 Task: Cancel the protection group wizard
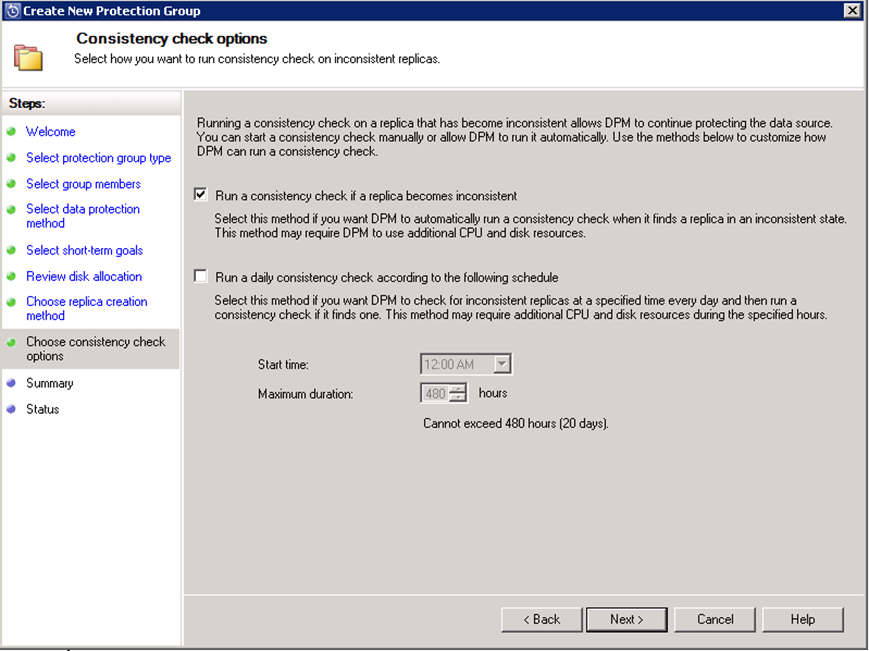715,619
